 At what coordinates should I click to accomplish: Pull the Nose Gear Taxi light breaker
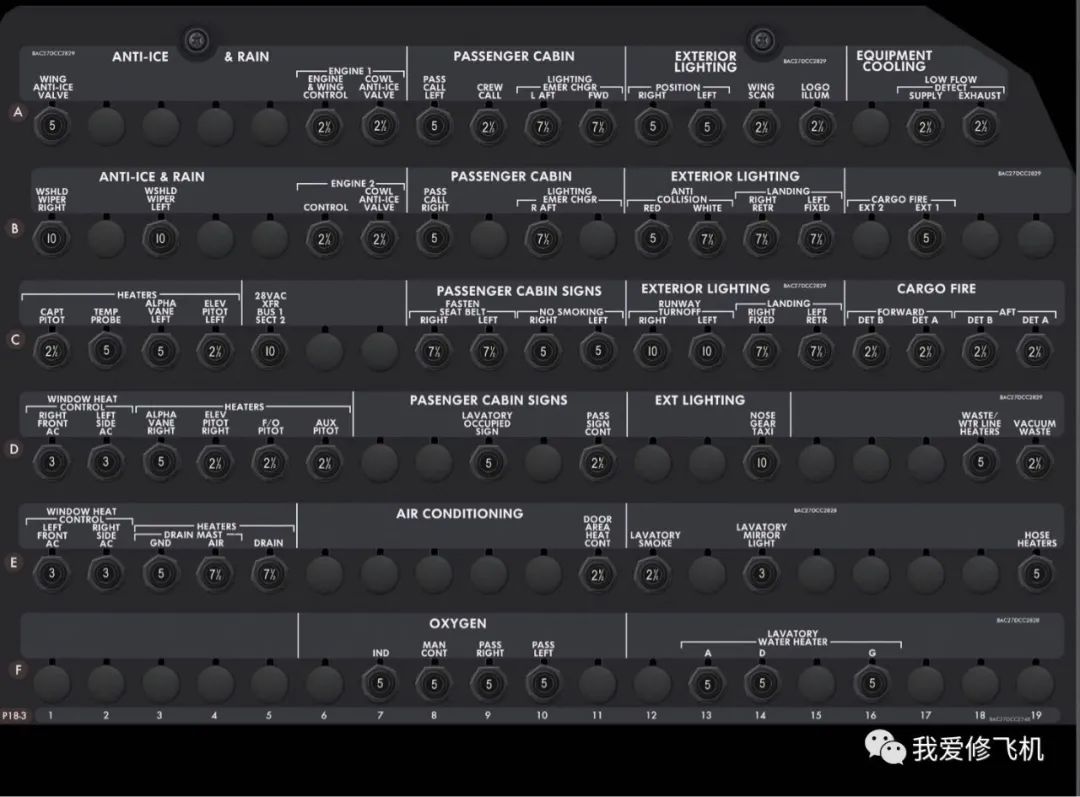pyautogui.click(x=761, y=463)
